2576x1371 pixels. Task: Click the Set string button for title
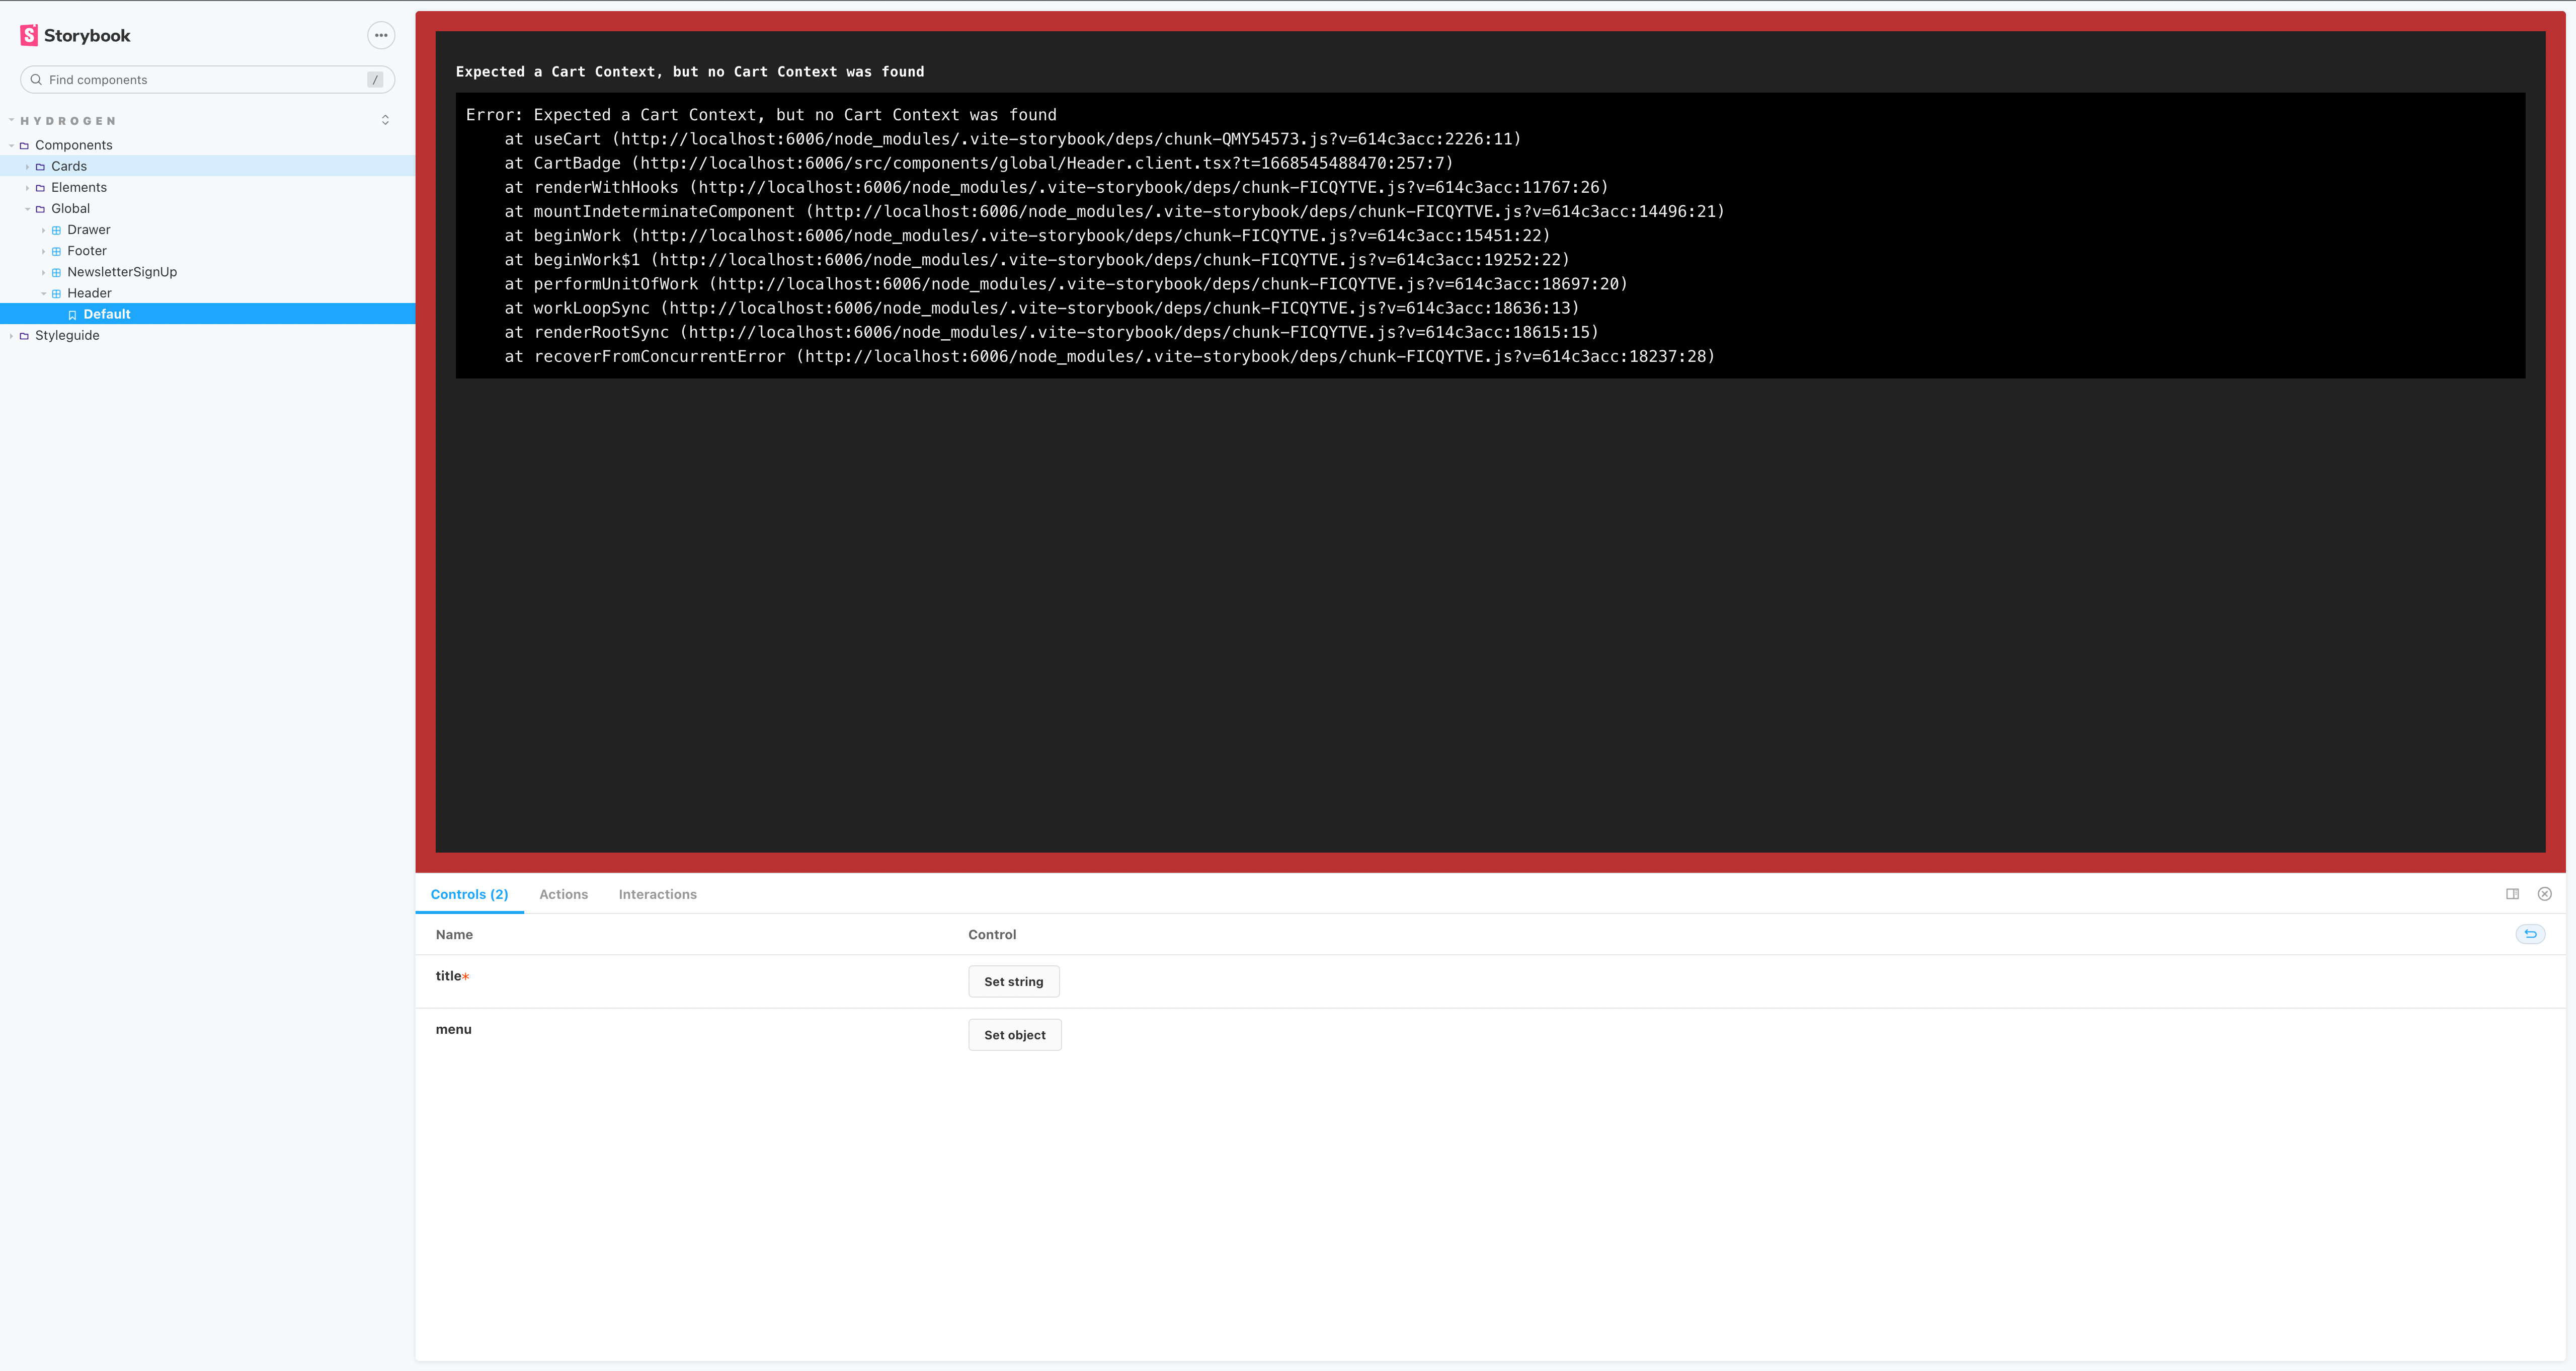point(1013,981)
